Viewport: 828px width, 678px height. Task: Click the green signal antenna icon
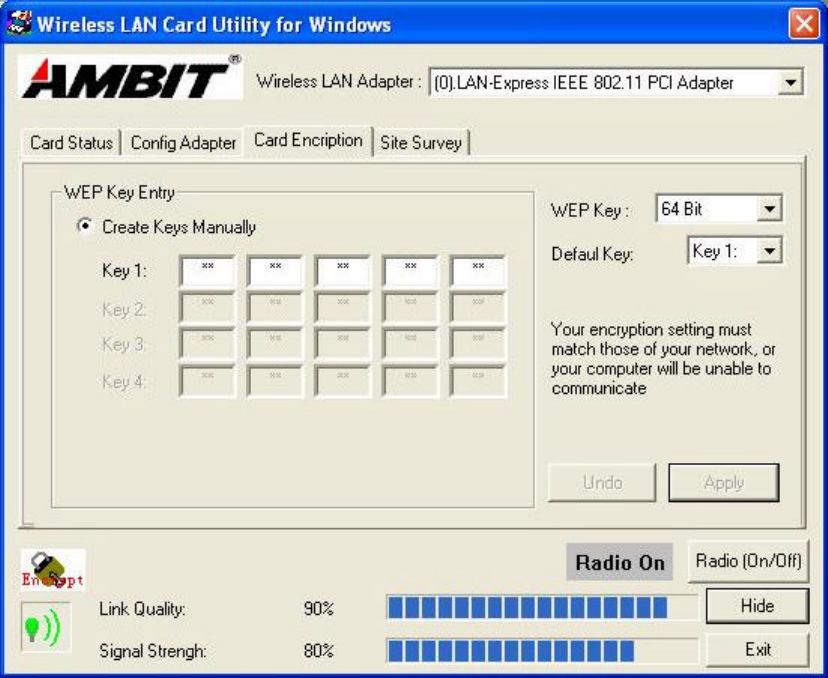pos(45,627)
